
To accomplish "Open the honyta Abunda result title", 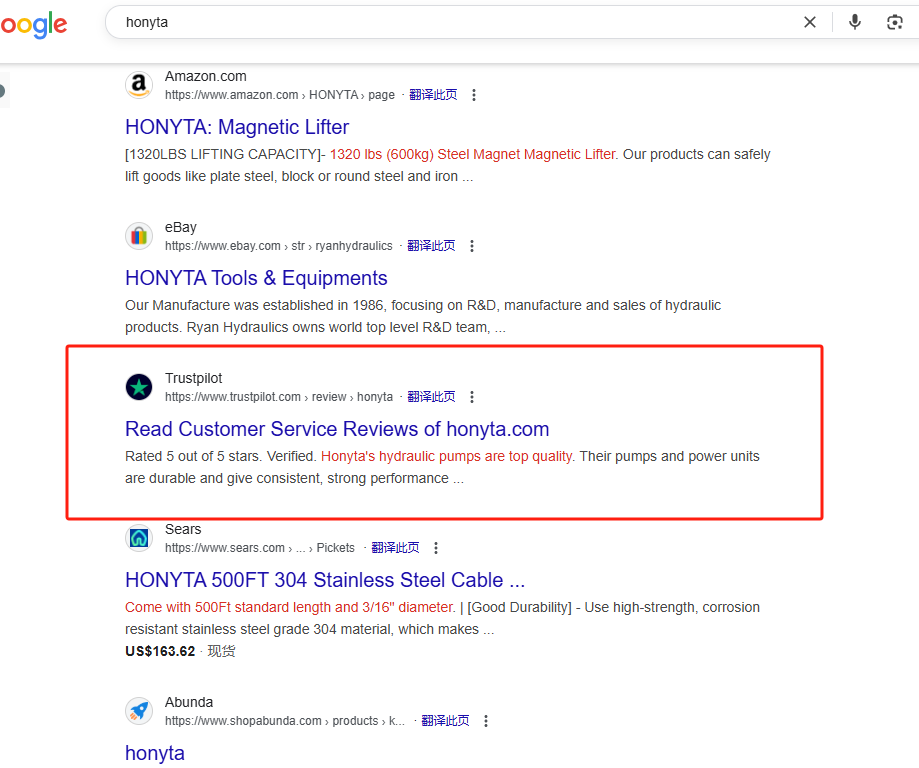I will [x=155, y=753].
